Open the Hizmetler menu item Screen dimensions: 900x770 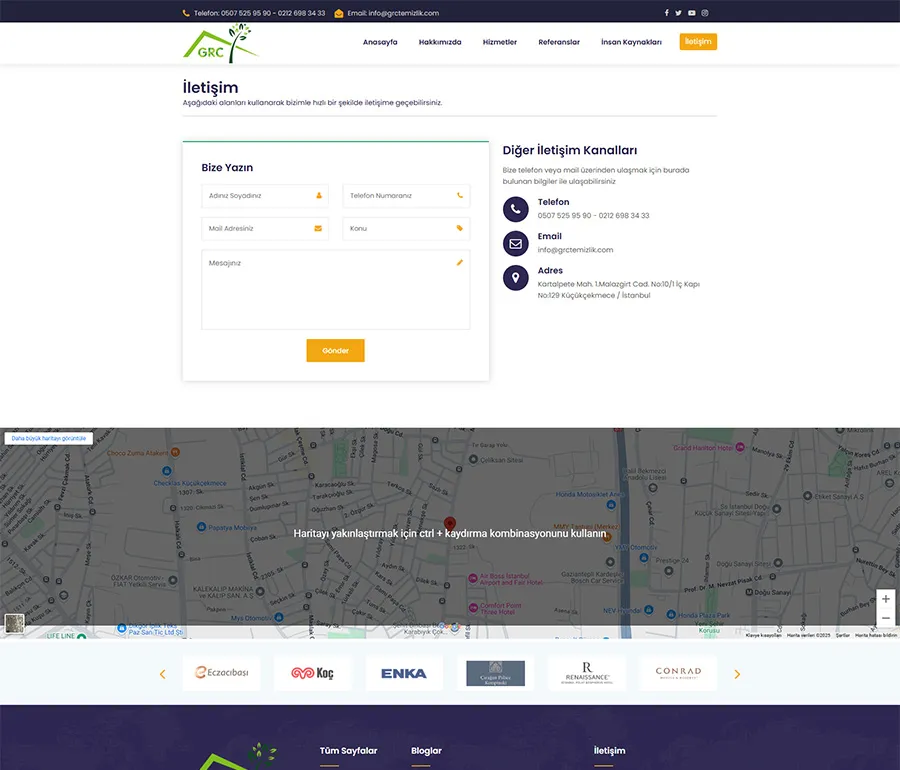[x=499, y=42]
